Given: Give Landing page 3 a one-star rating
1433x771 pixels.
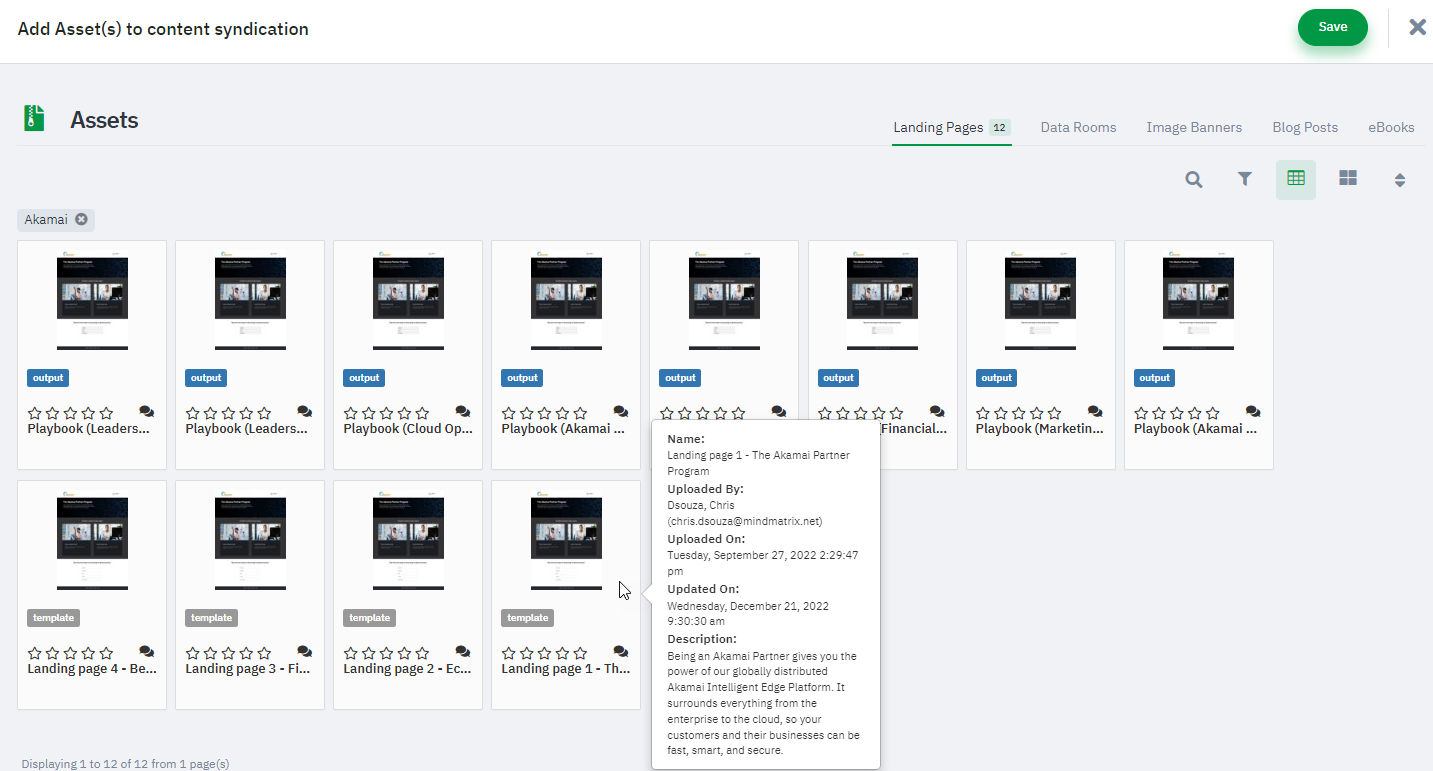Looking at the screenshot, I should tap(193, 653).
